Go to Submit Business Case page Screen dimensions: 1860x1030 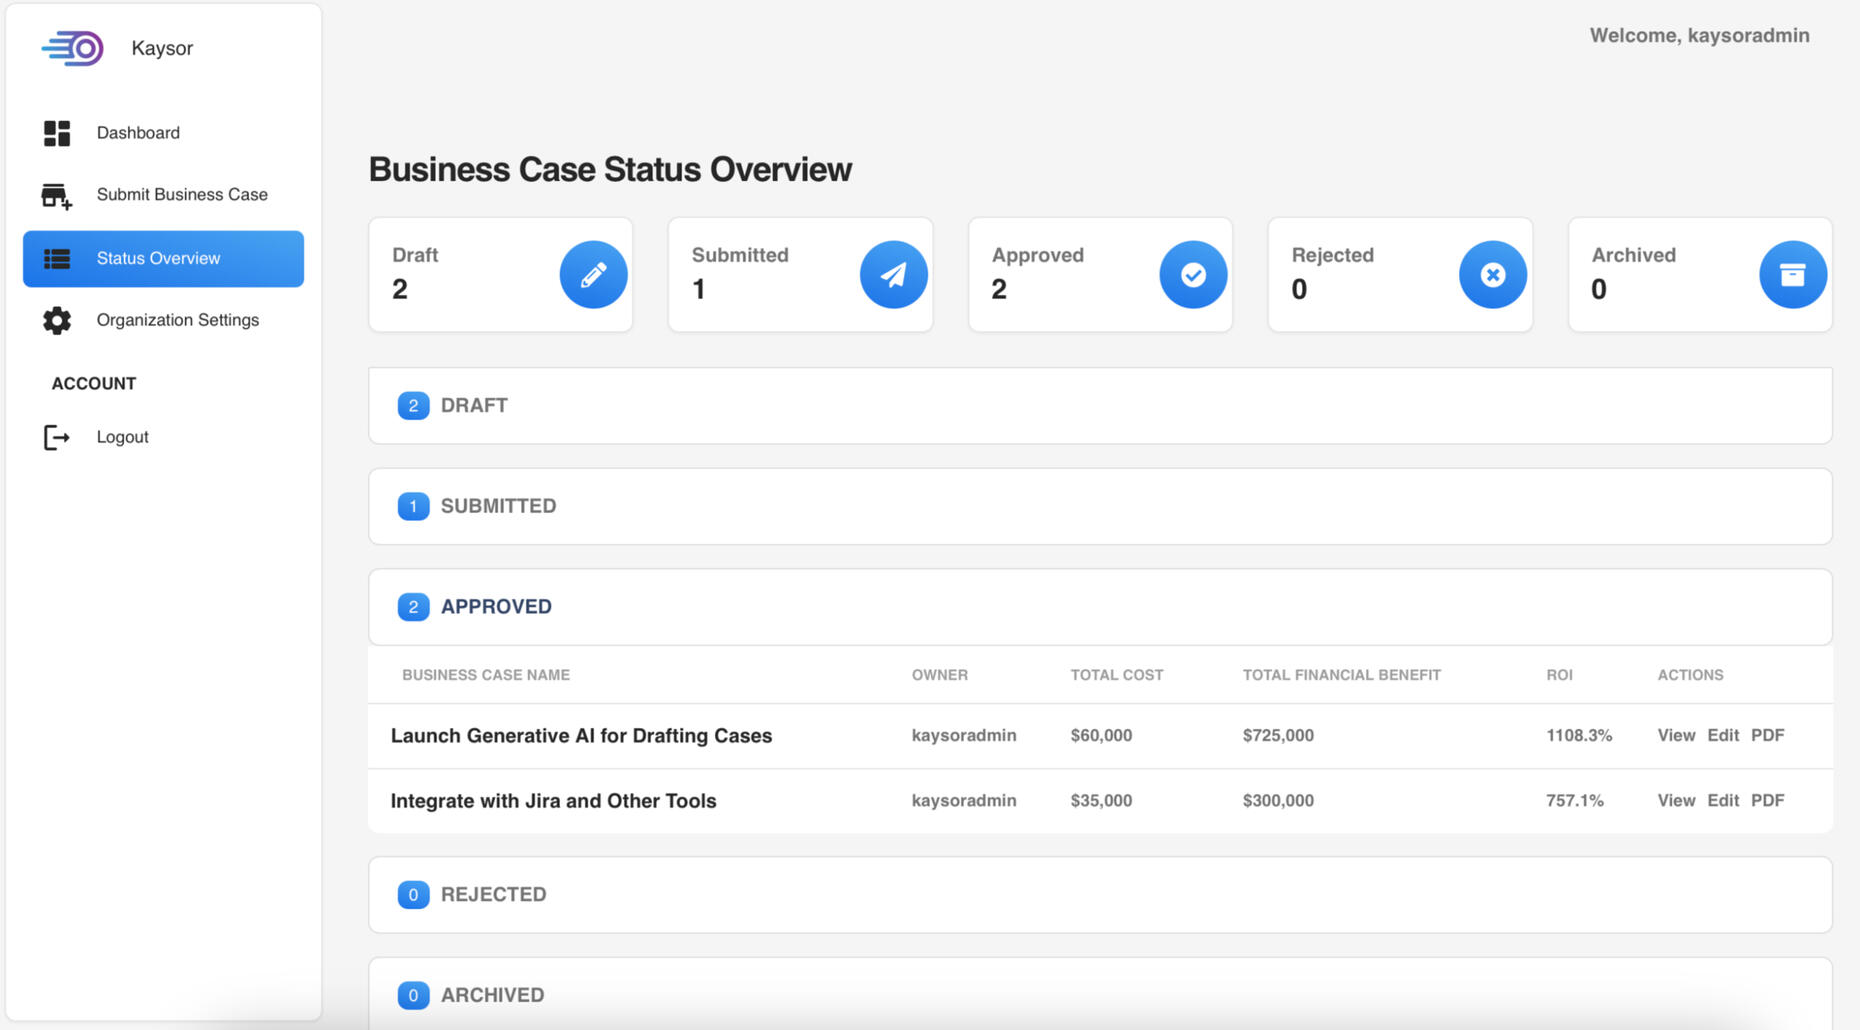(182, 195)
